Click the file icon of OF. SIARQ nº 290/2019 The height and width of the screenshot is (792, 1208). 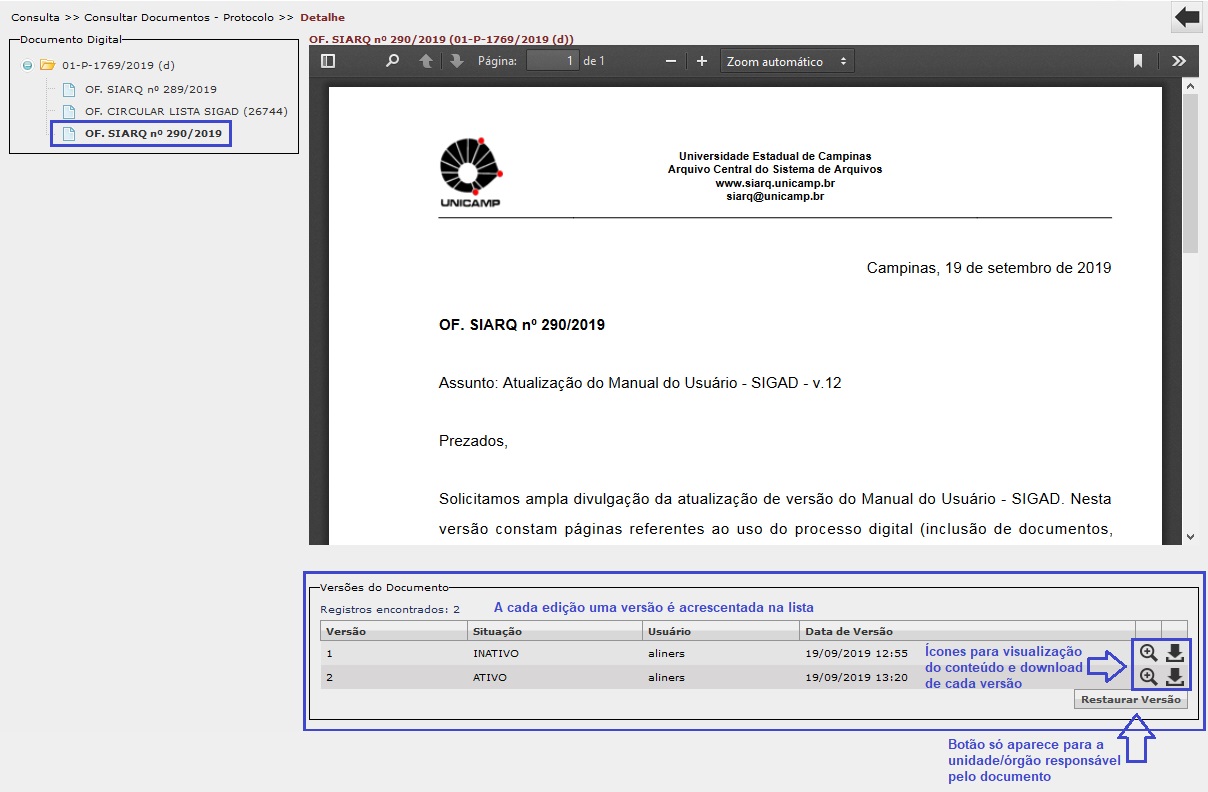click(x=69, y=133)
